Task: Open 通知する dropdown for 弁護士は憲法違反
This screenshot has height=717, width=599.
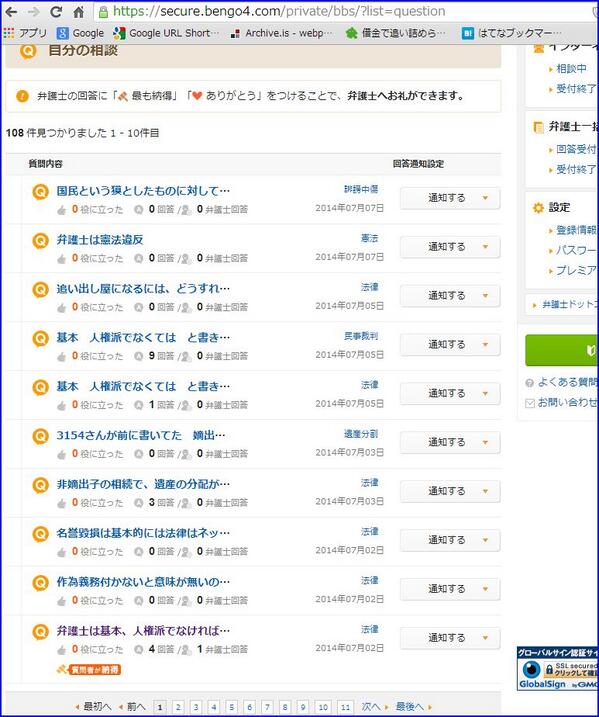Action: click(450, 247)
